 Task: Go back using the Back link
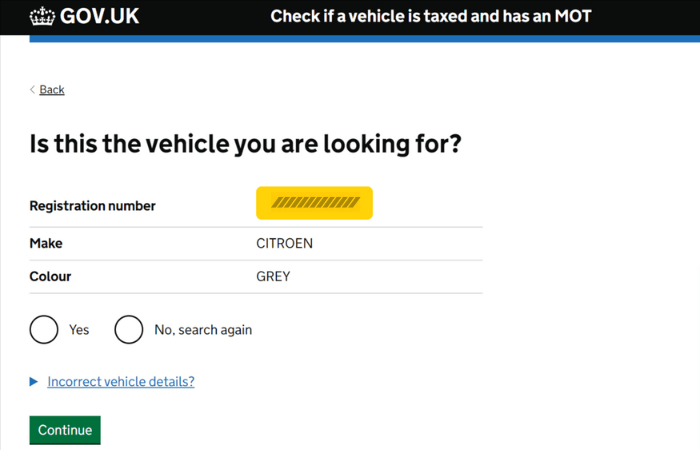[52, 90]
